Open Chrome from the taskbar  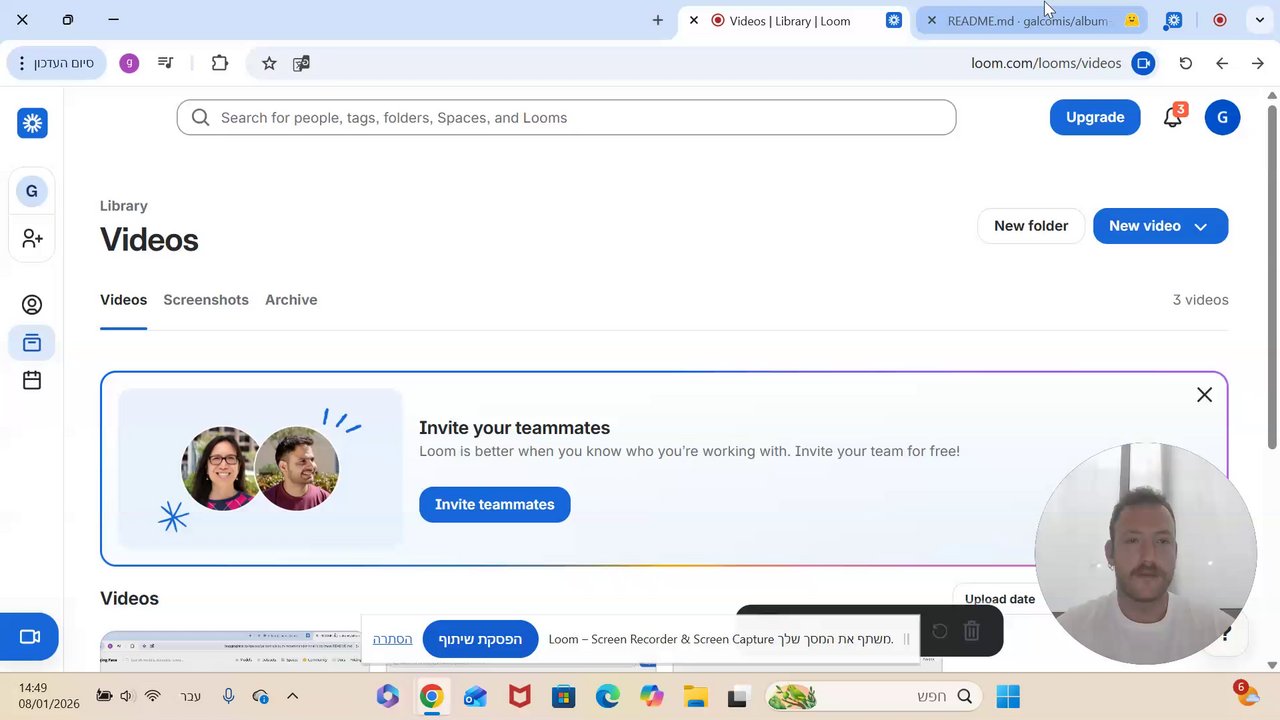point(431,696)
